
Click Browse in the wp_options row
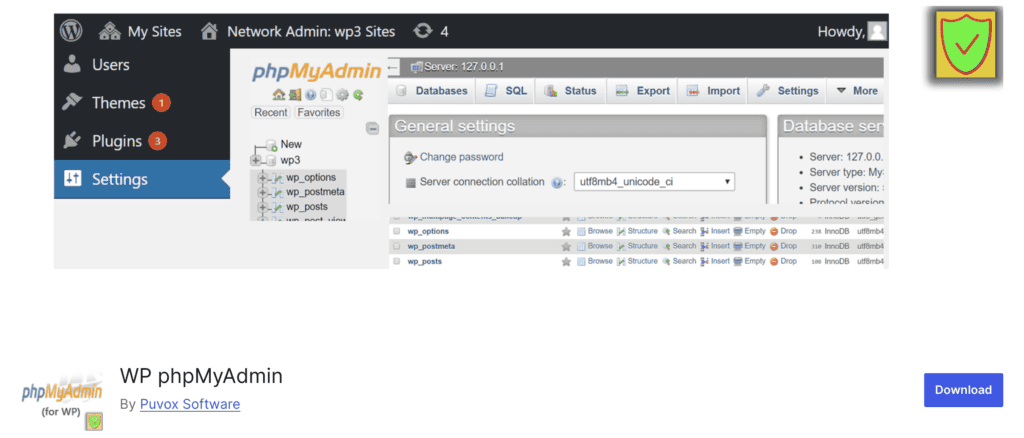coord(595,231)
